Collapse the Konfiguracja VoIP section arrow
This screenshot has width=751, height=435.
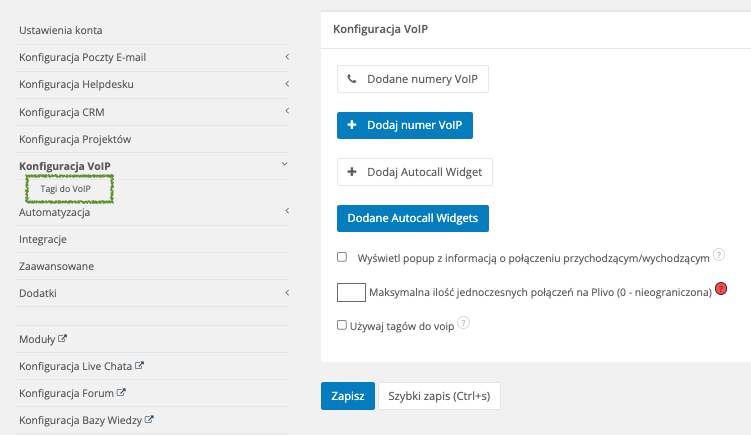(285, 164)
